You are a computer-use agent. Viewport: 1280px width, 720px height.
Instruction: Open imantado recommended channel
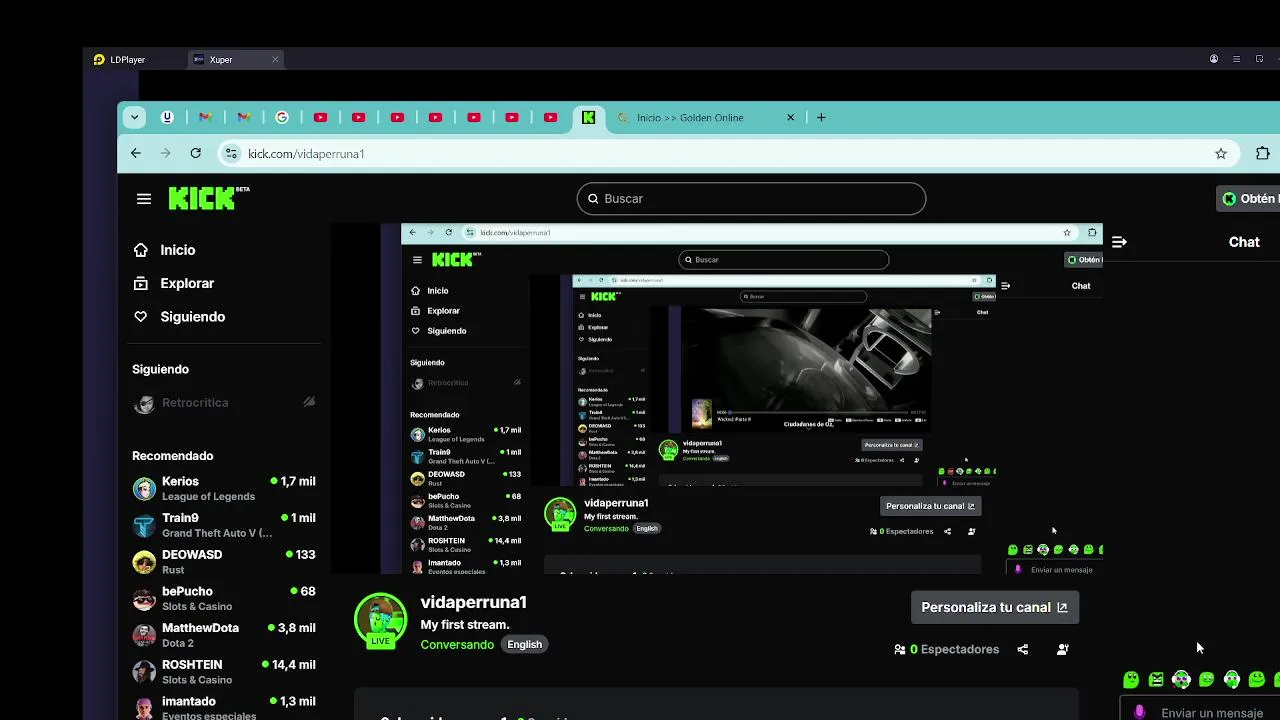click(224, 706)
